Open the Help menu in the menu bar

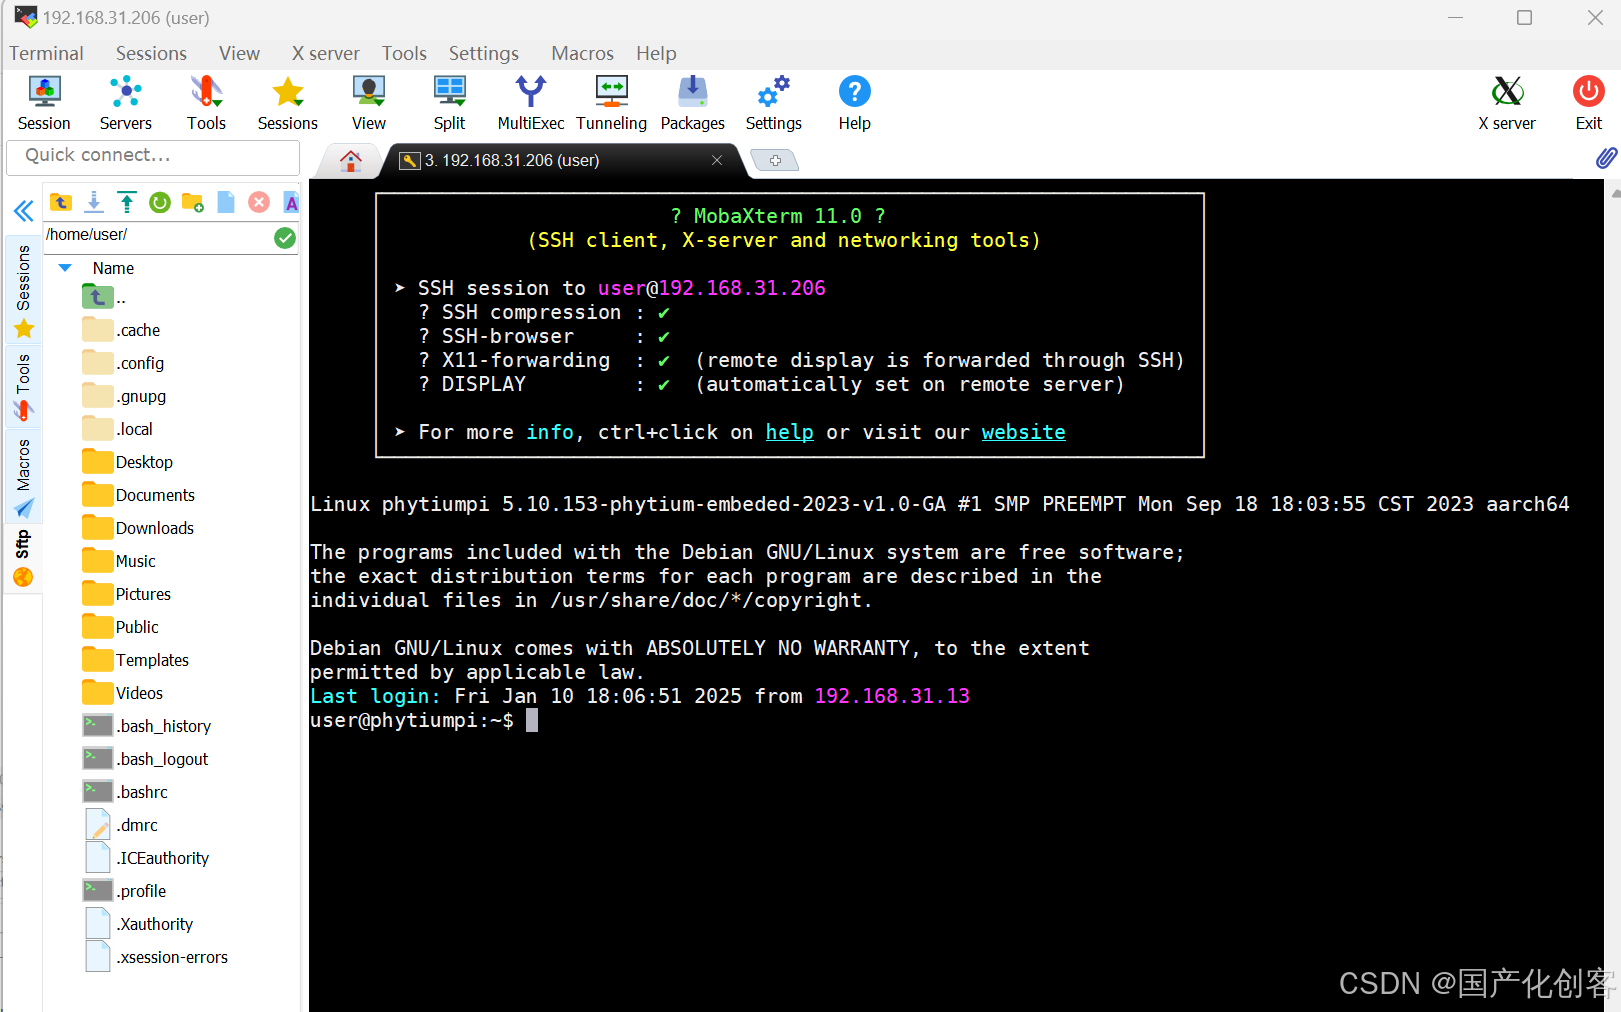(x=656, y=53)
